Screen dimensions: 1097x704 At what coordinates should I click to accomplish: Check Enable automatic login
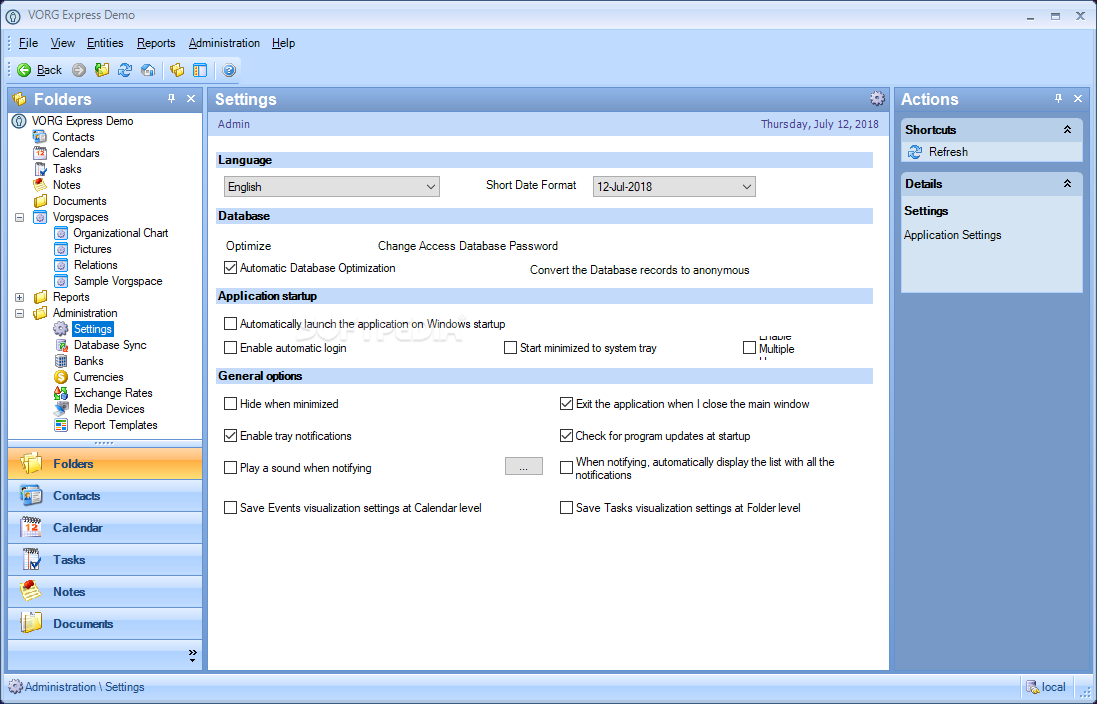[x=230, y=348]
